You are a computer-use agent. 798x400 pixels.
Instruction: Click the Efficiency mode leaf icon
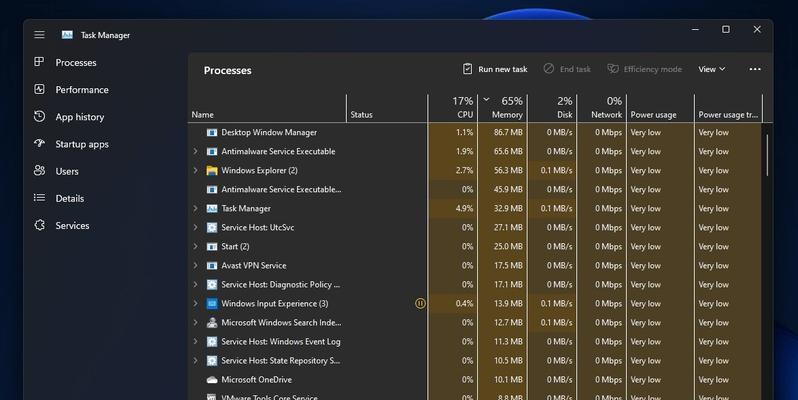(613, 69)
